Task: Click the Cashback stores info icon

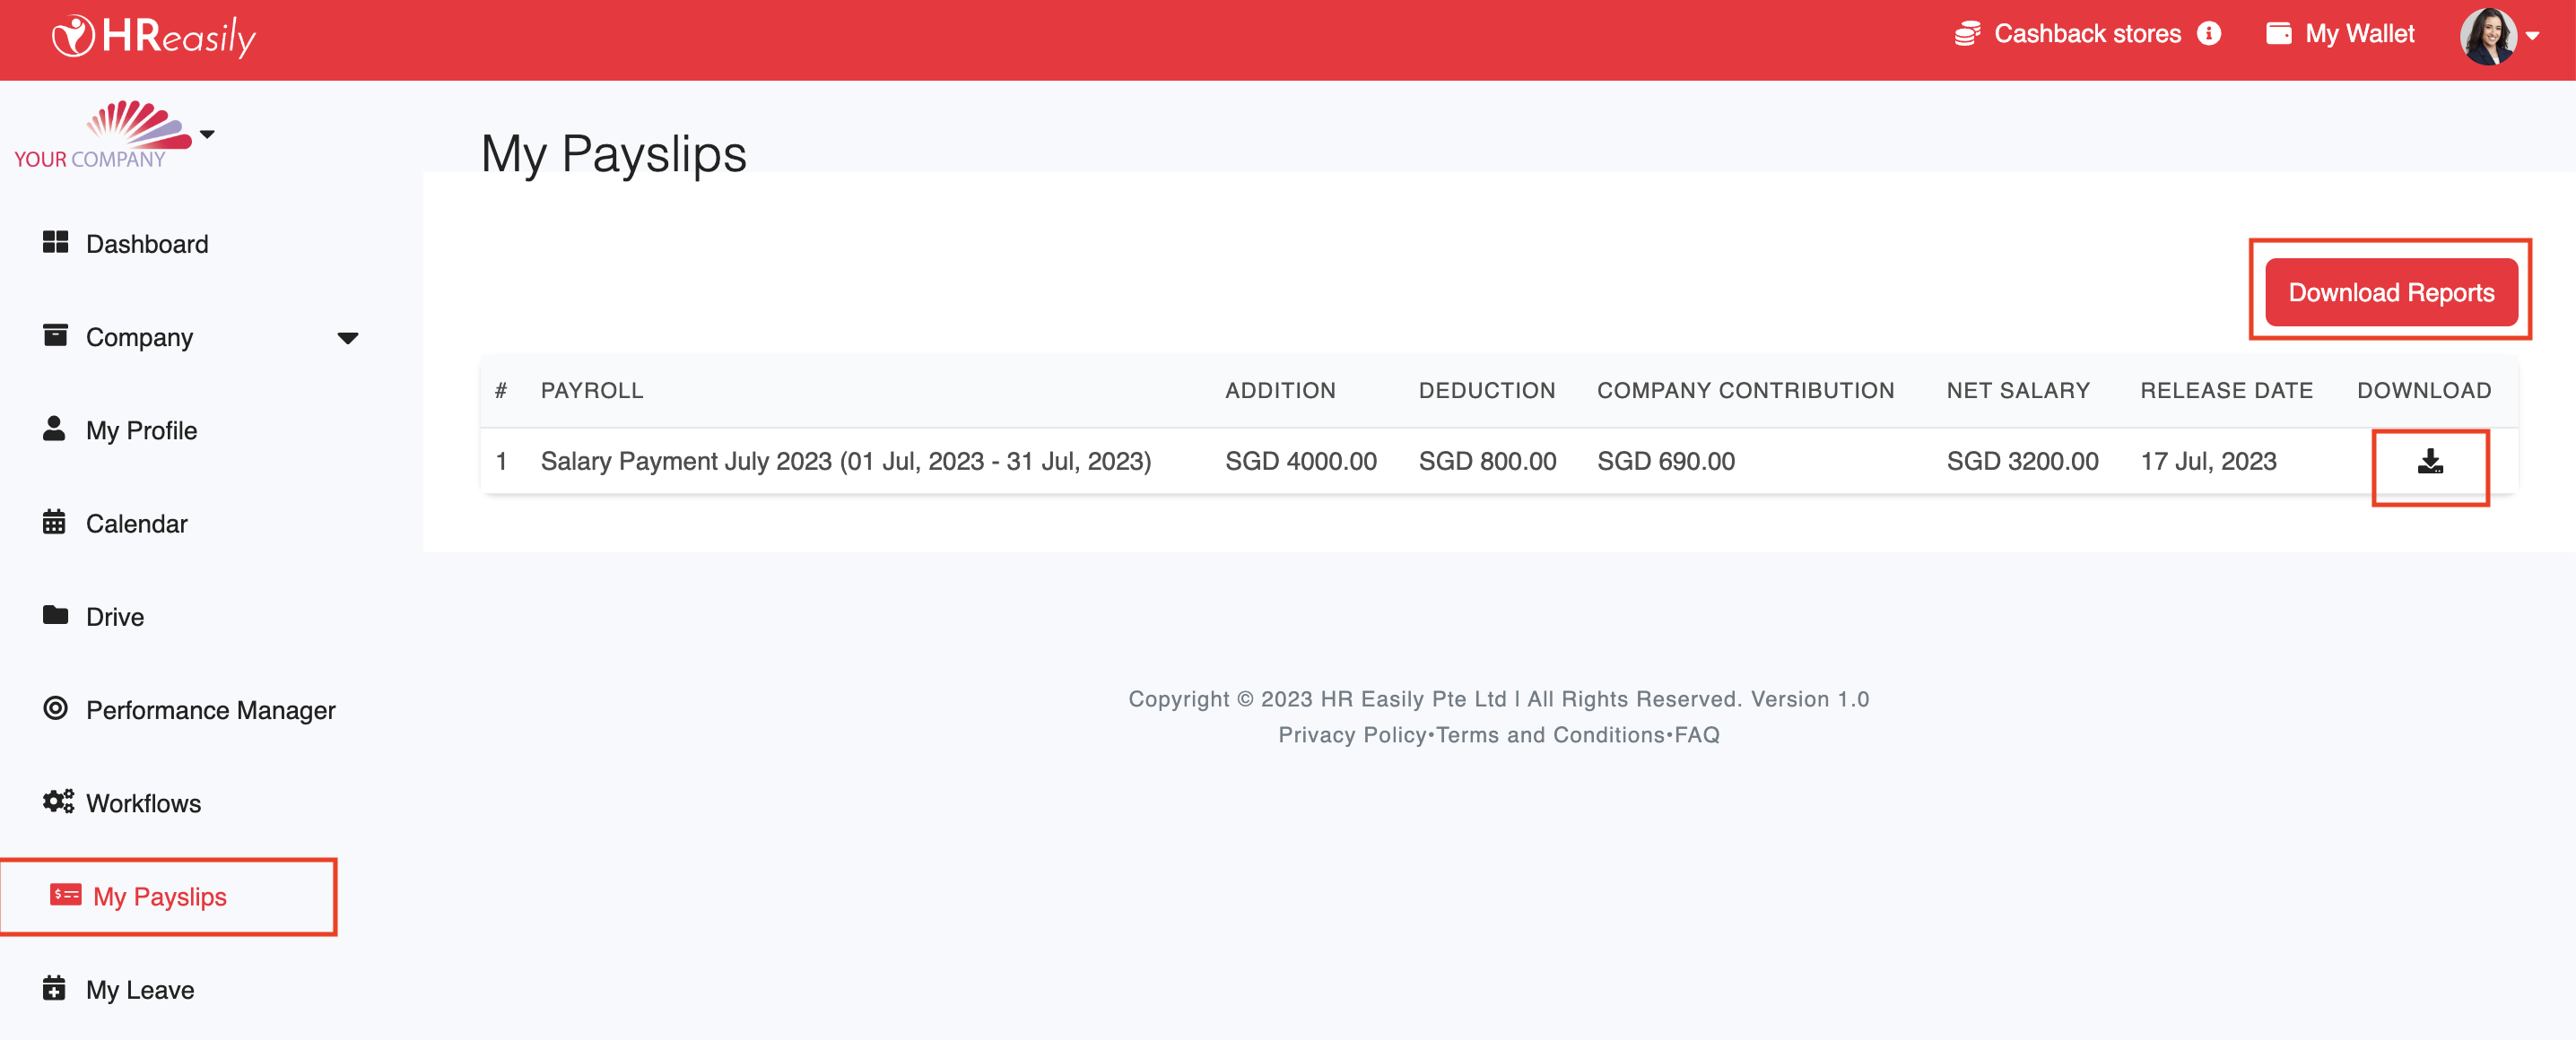Action: pos(2208,34)
